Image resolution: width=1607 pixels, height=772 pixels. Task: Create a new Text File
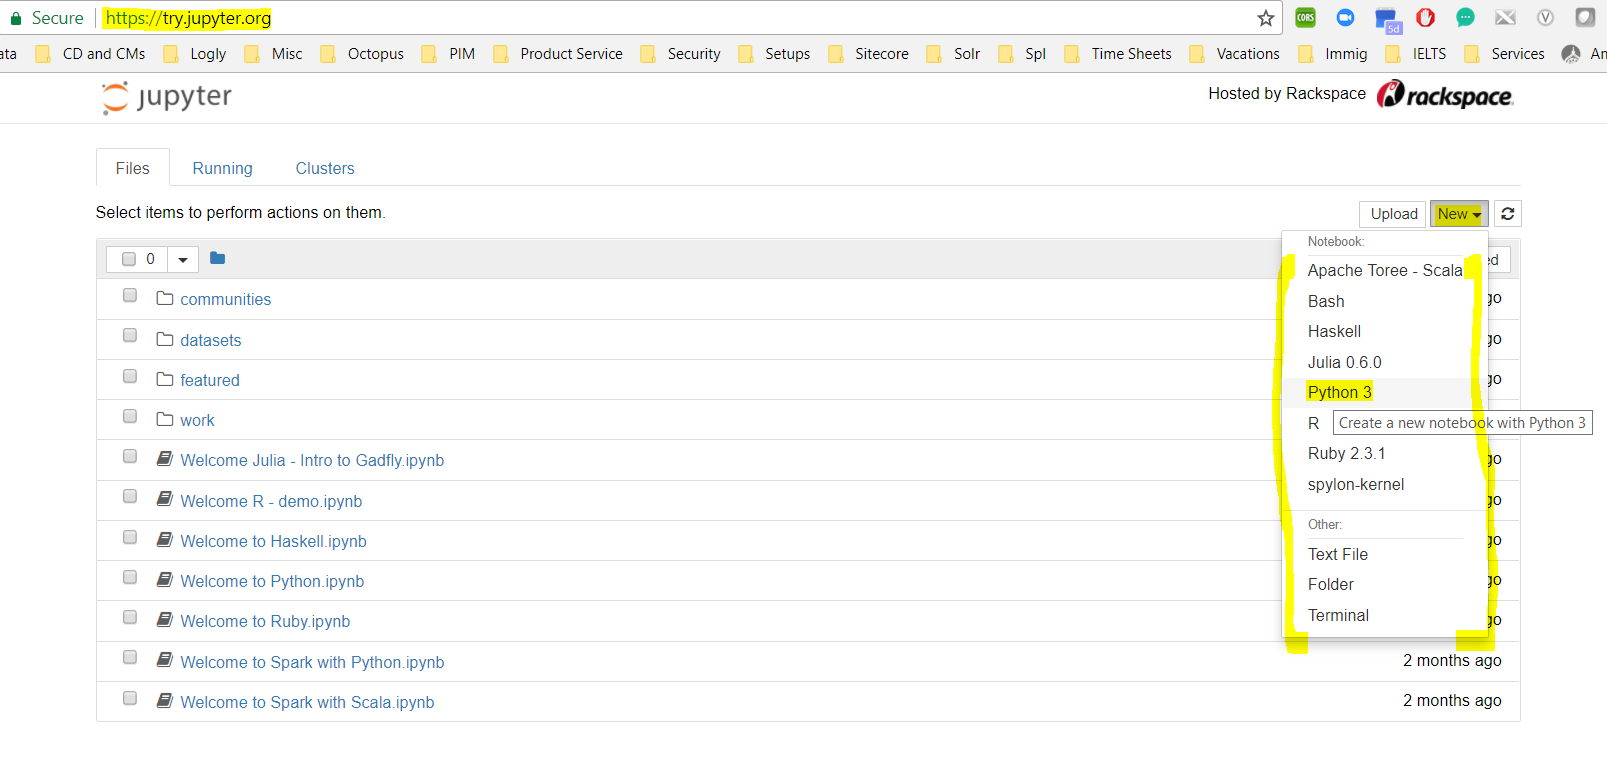click(x=1385, y=554)
